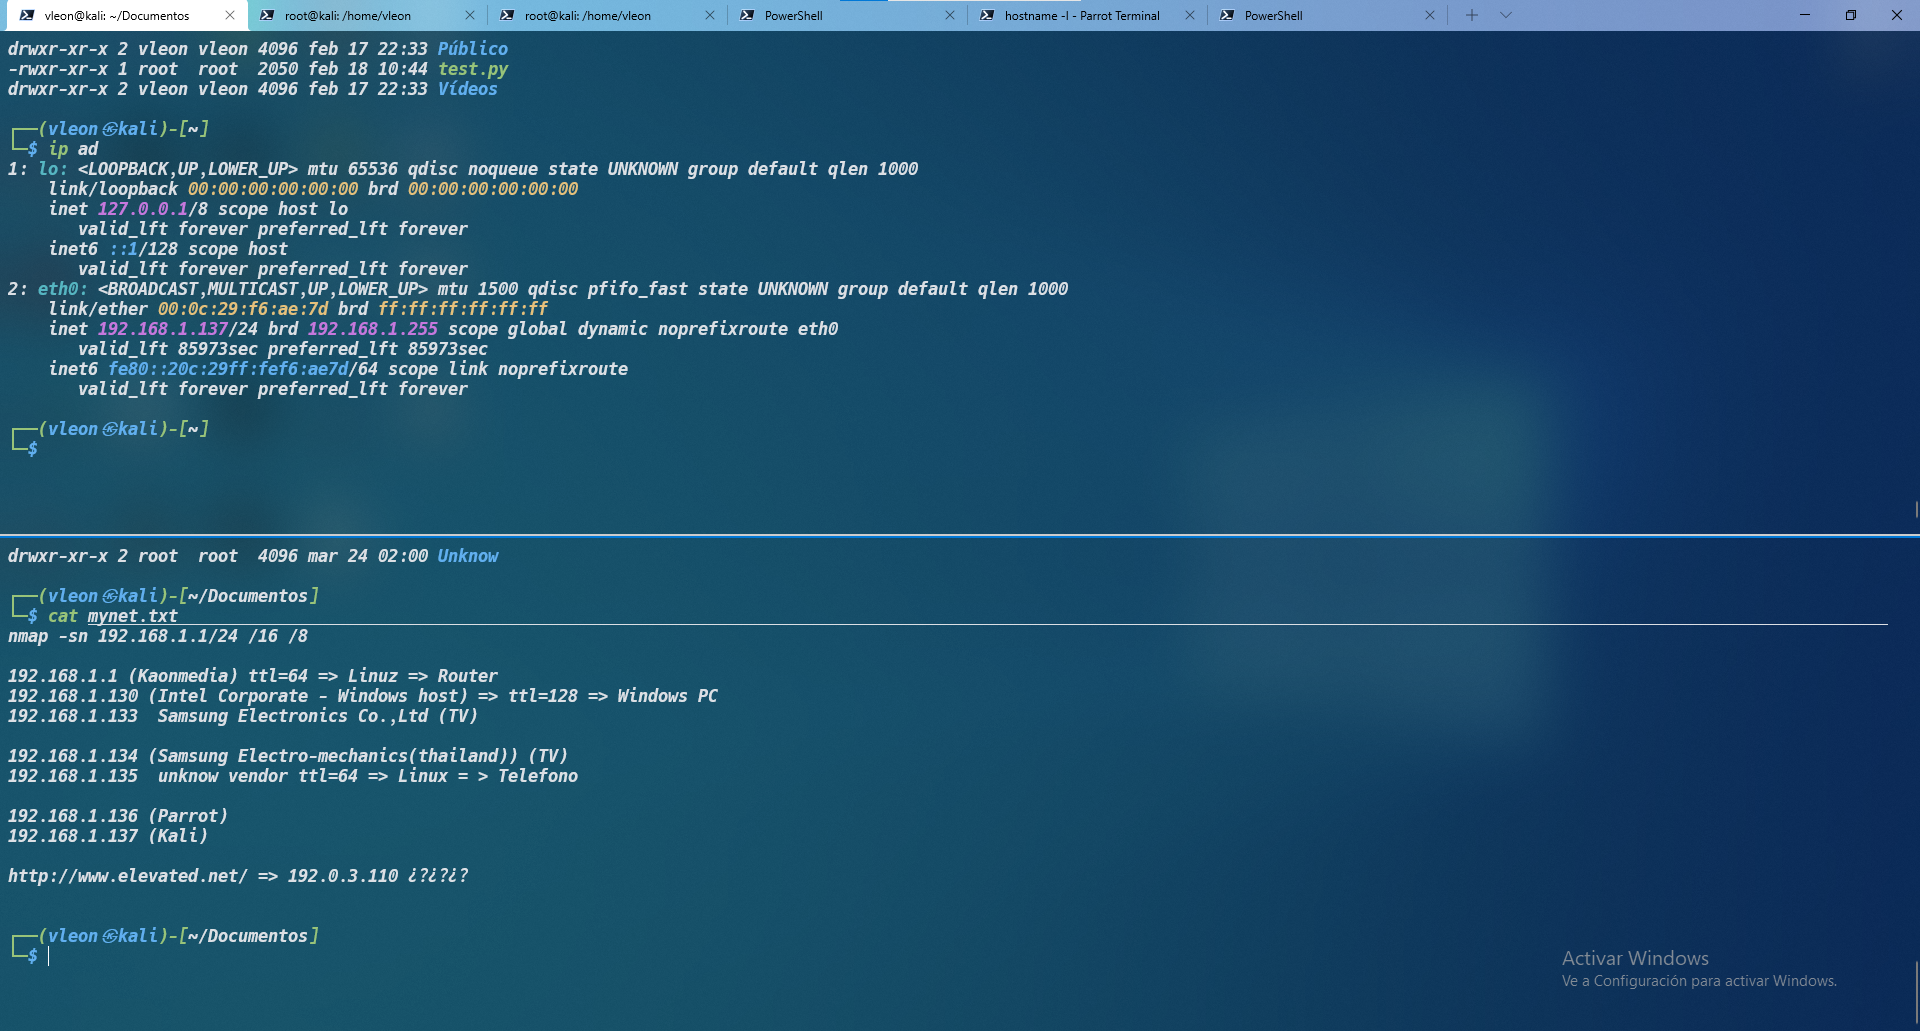Image resolution: width=1920 pixels, height=1031 pixels.
Task: Open a new tab with the plus button
Action: pyautogui.click(x=1471, y=15)
